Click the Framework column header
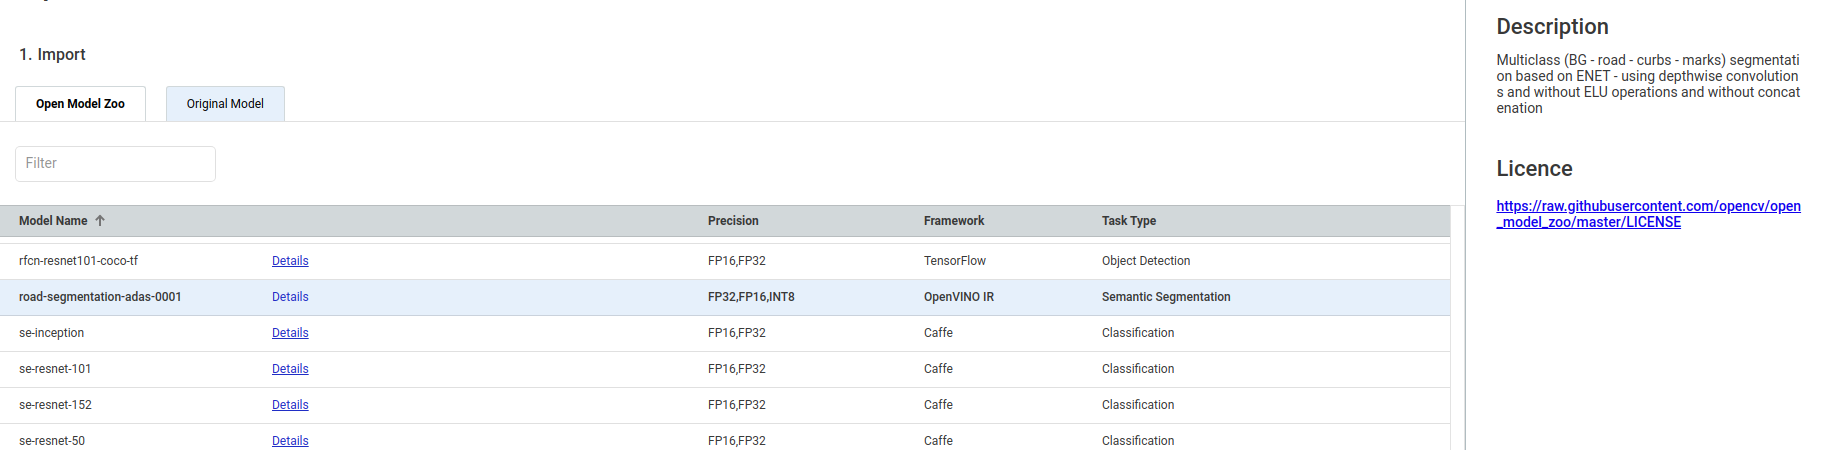The image size is (1821, 450). 954,221
